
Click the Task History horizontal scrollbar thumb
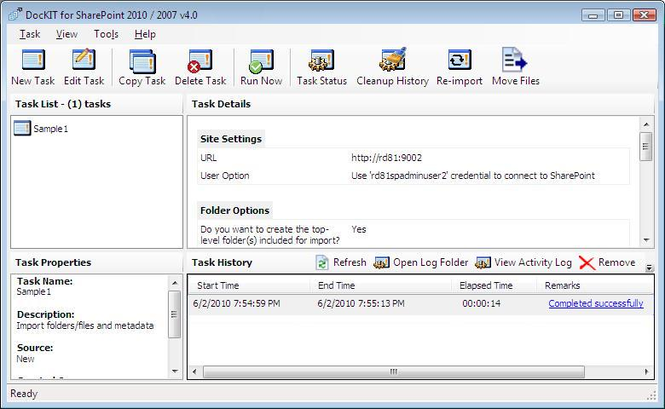[x=394, y=372]
